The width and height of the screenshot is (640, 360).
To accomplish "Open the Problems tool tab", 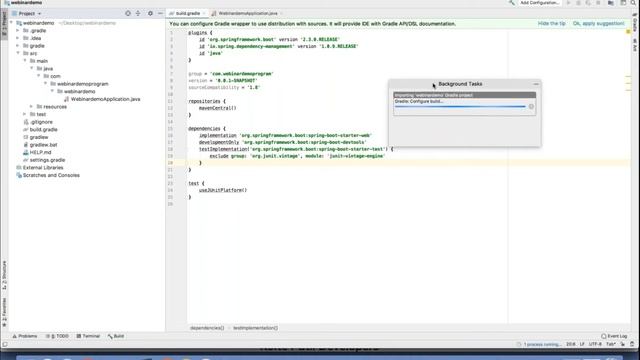I will (x=25, y=336).
